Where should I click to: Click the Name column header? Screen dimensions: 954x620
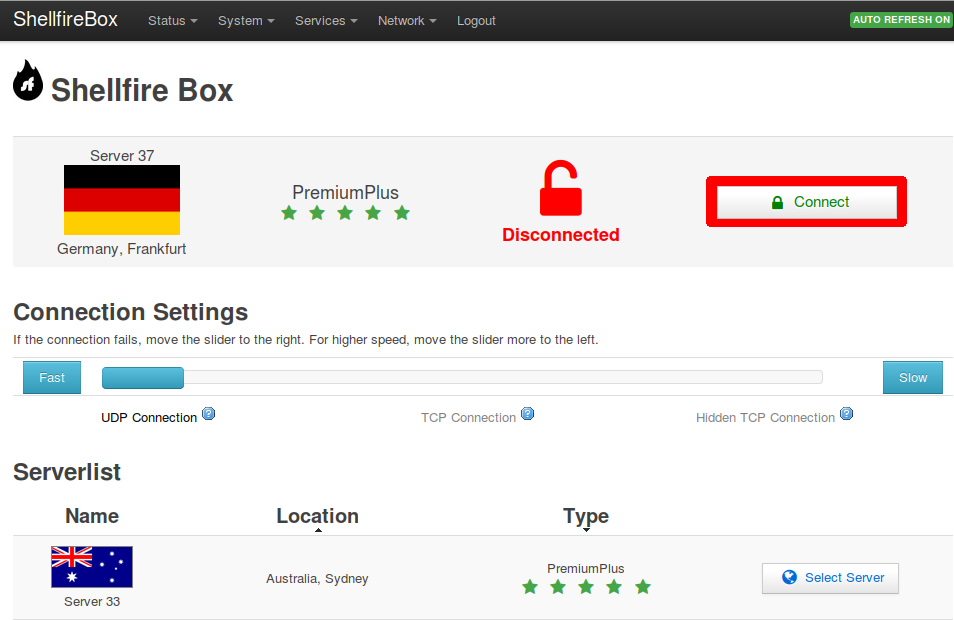coord(92,516)
